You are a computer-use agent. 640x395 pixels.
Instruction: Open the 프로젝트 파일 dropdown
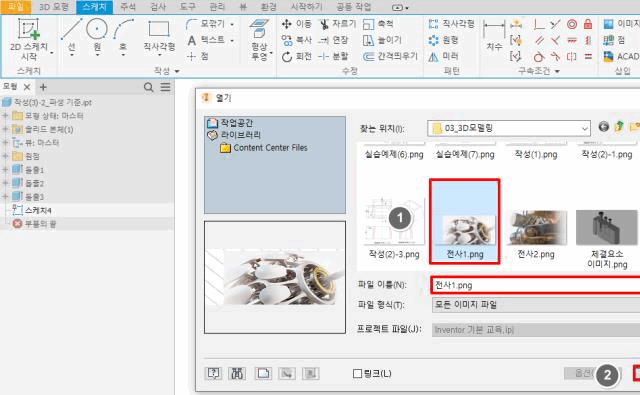click(536, 330)
